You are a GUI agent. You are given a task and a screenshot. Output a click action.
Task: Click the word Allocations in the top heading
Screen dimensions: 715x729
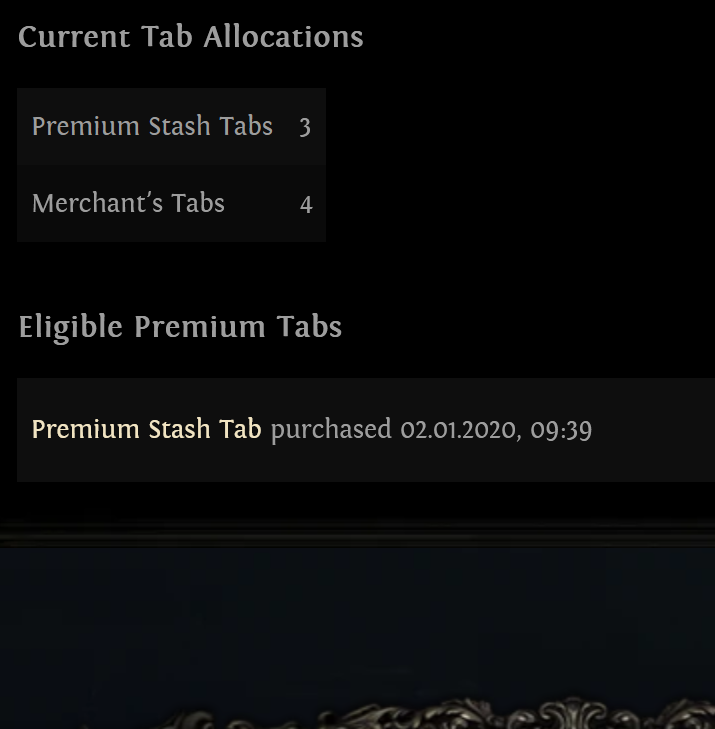tap(284, 37)
